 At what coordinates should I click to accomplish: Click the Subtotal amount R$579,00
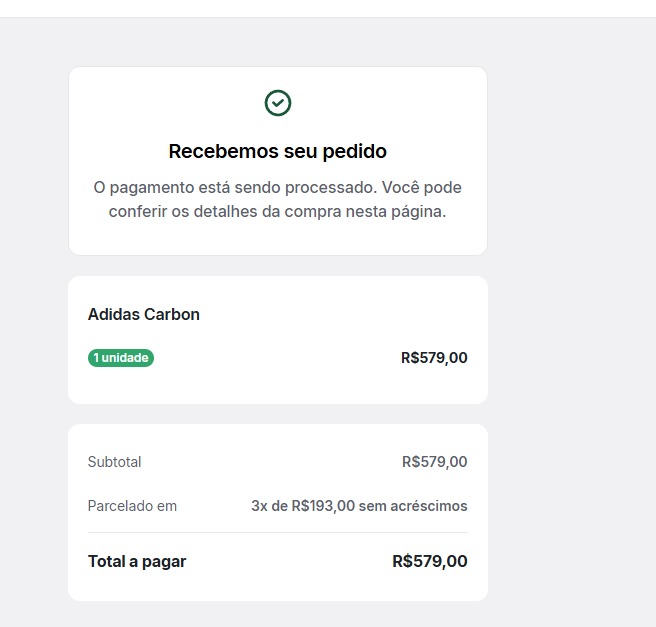pyautogui.click(x=434, y=462)
